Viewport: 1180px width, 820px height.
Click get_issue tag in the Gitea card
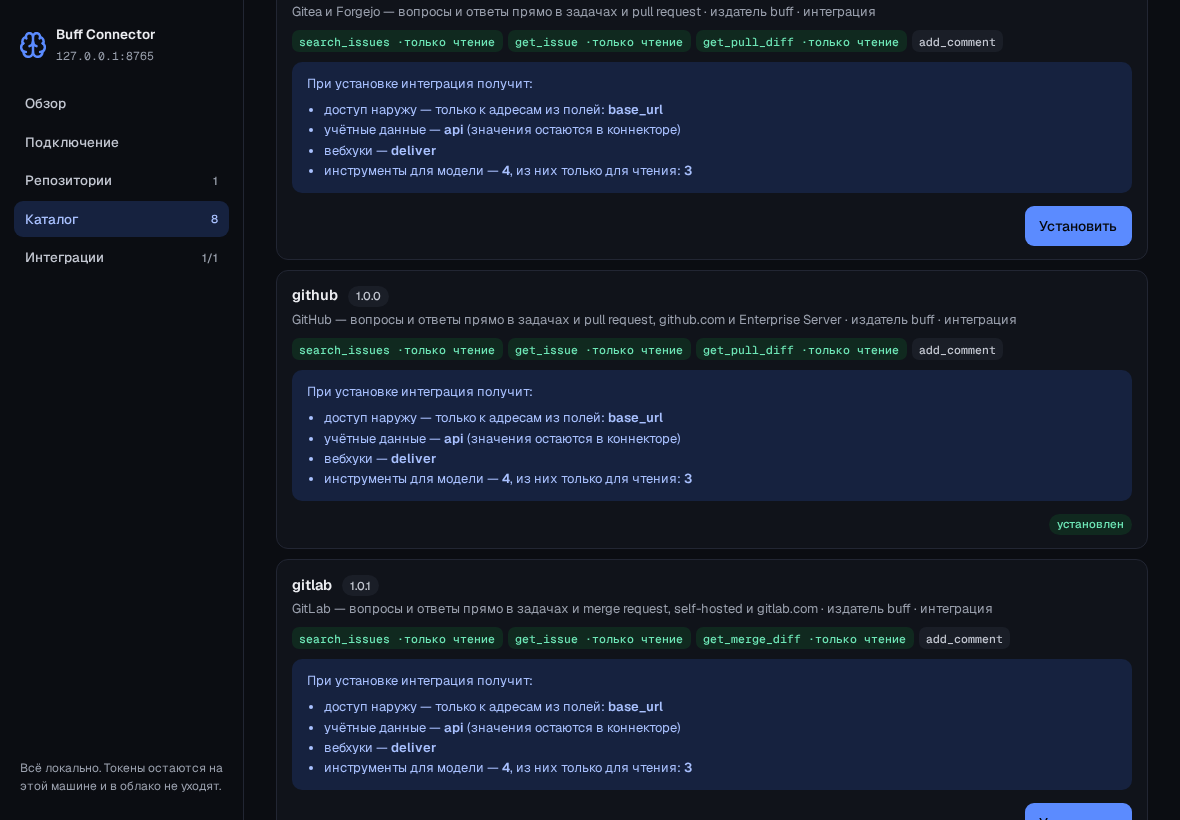tap(598, 42)
